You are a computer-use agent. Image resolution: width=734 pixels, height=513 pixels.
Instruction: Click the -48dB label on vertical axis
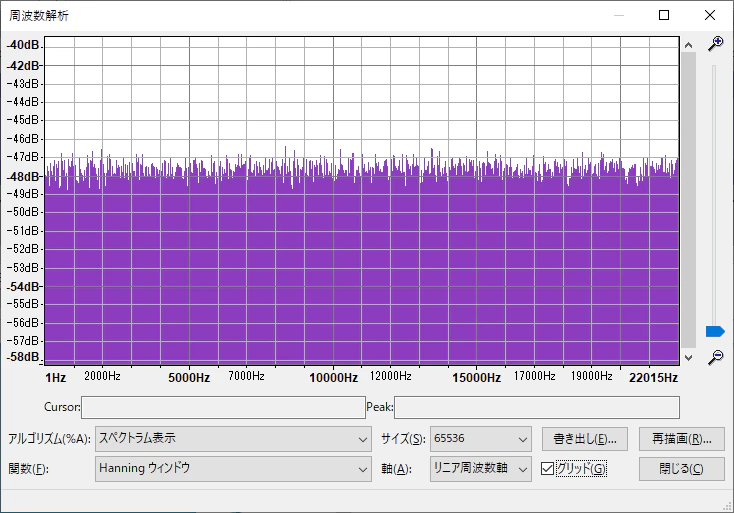(x=23, y=176)
